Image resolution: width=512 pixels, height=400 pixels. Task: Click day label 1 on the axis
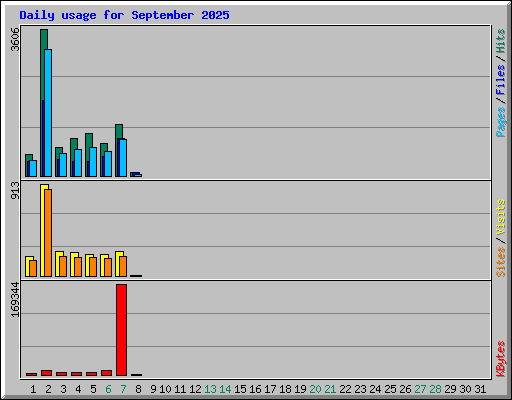tap(33, 389)
